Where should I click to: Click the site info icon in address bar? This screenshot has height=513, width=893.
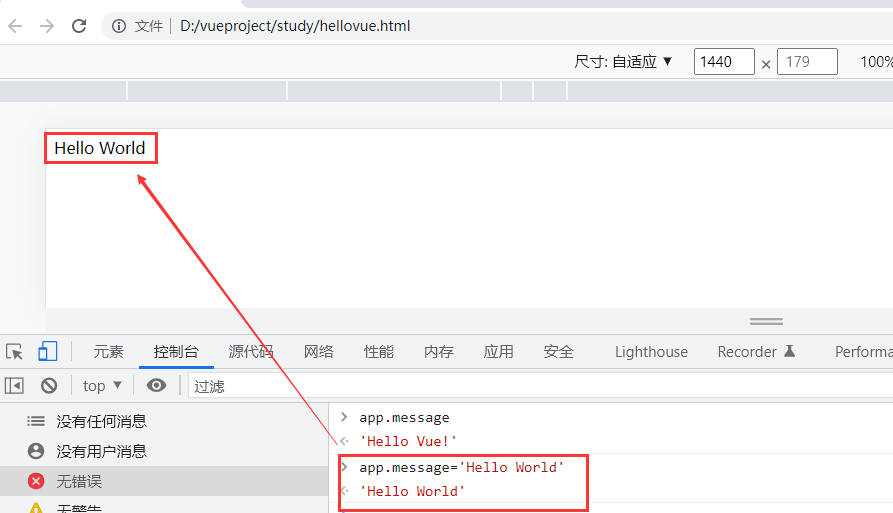pos(118,26)
